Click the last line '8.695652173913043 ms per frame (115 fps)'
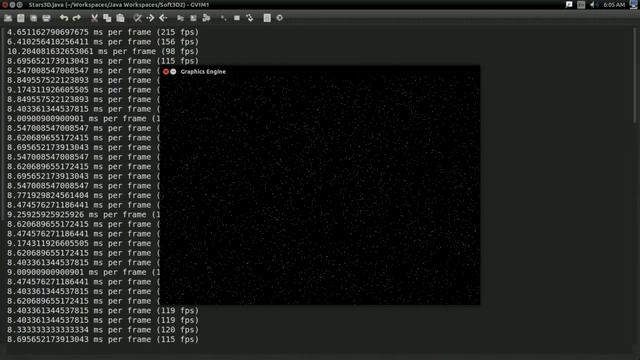This screenshot has height=360, width=640. (x=103, y=339)
